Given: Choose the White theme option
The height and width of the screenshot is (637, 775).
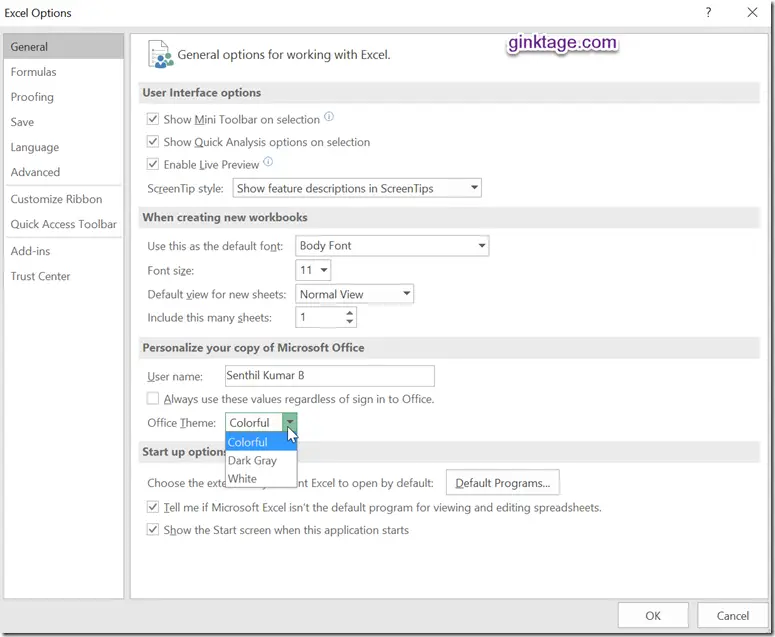Looking at the screenshot, I should tap(261, 478).
